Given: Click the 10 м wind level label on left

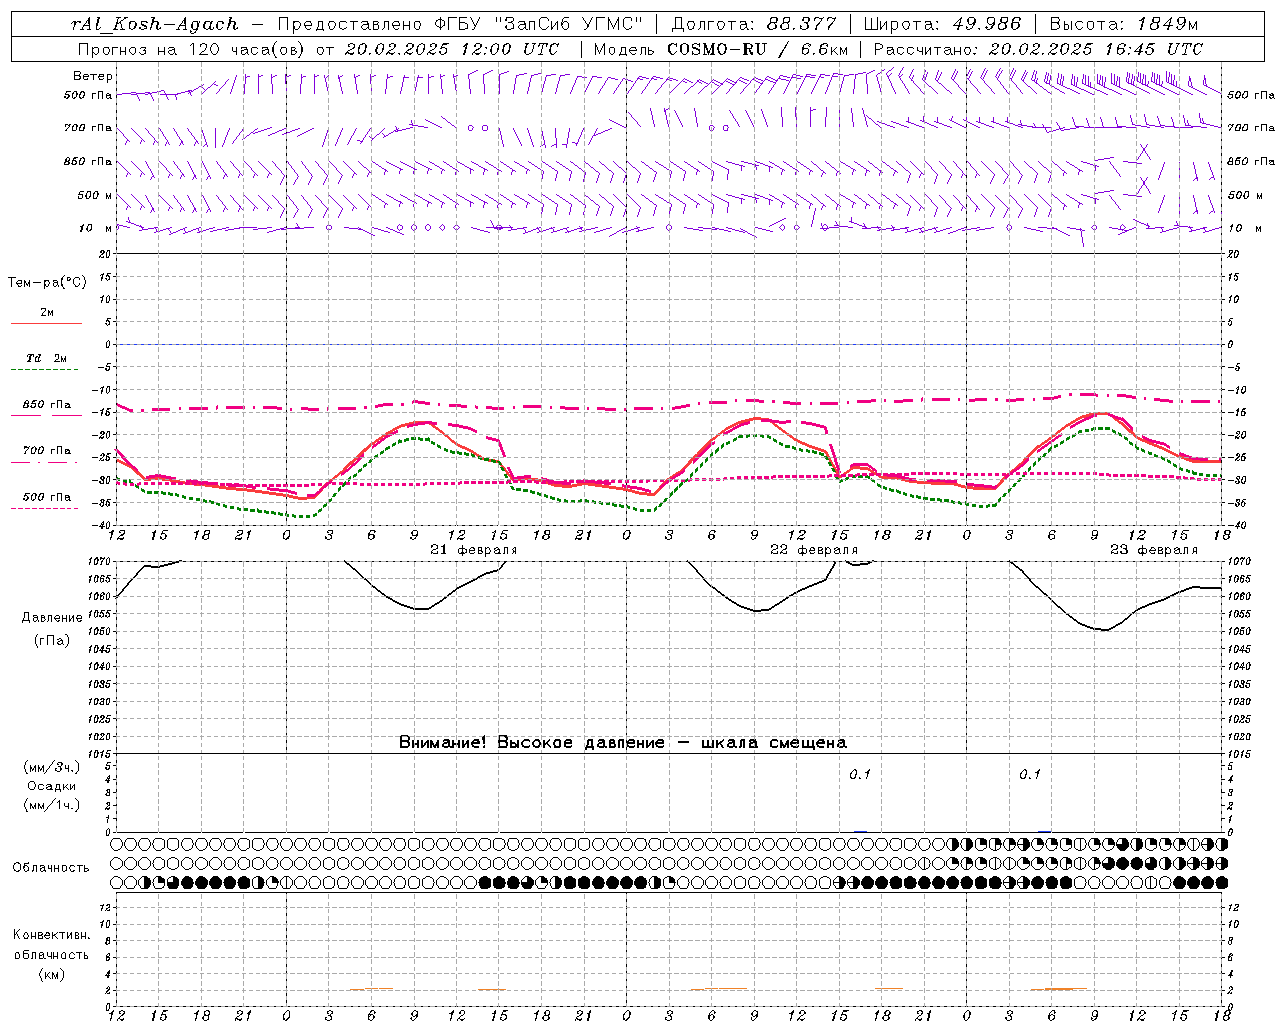Looking at the screenshot, I should [96, 228].
